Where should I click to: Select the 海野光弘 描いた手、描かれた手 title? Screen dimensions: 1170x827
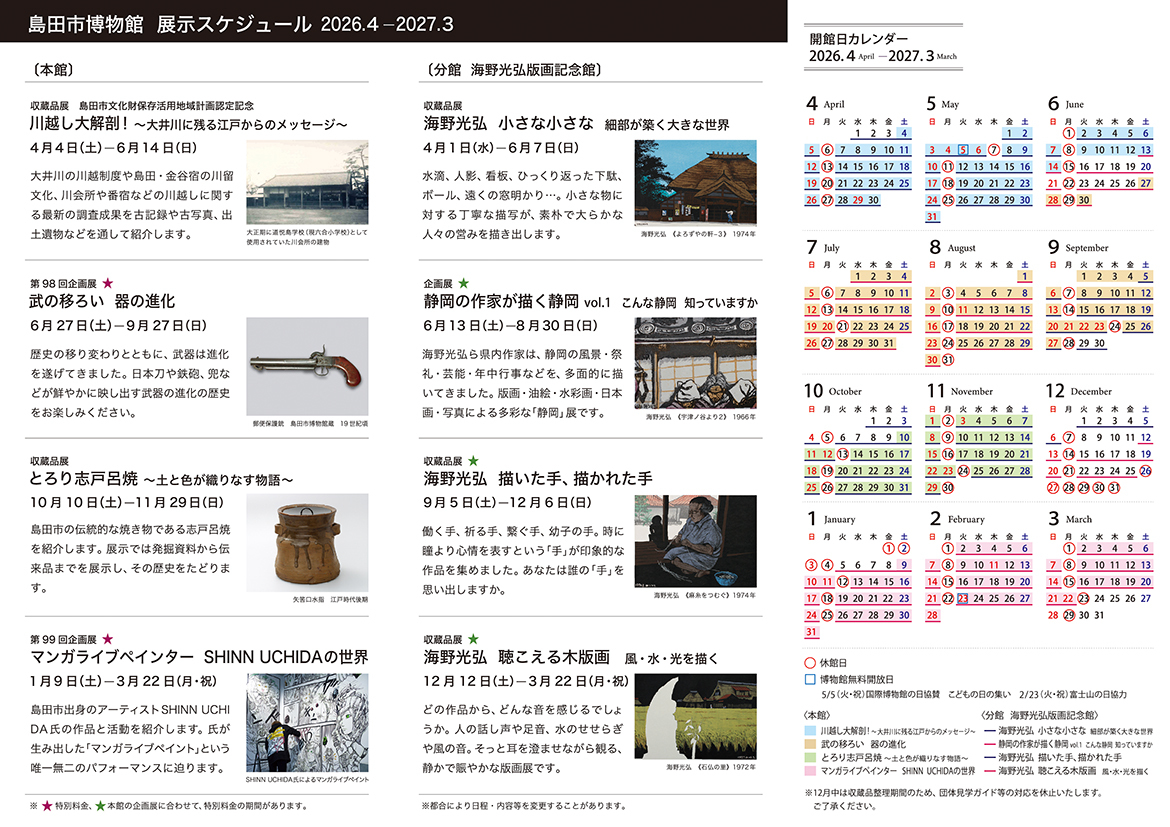tap(537, 479)
